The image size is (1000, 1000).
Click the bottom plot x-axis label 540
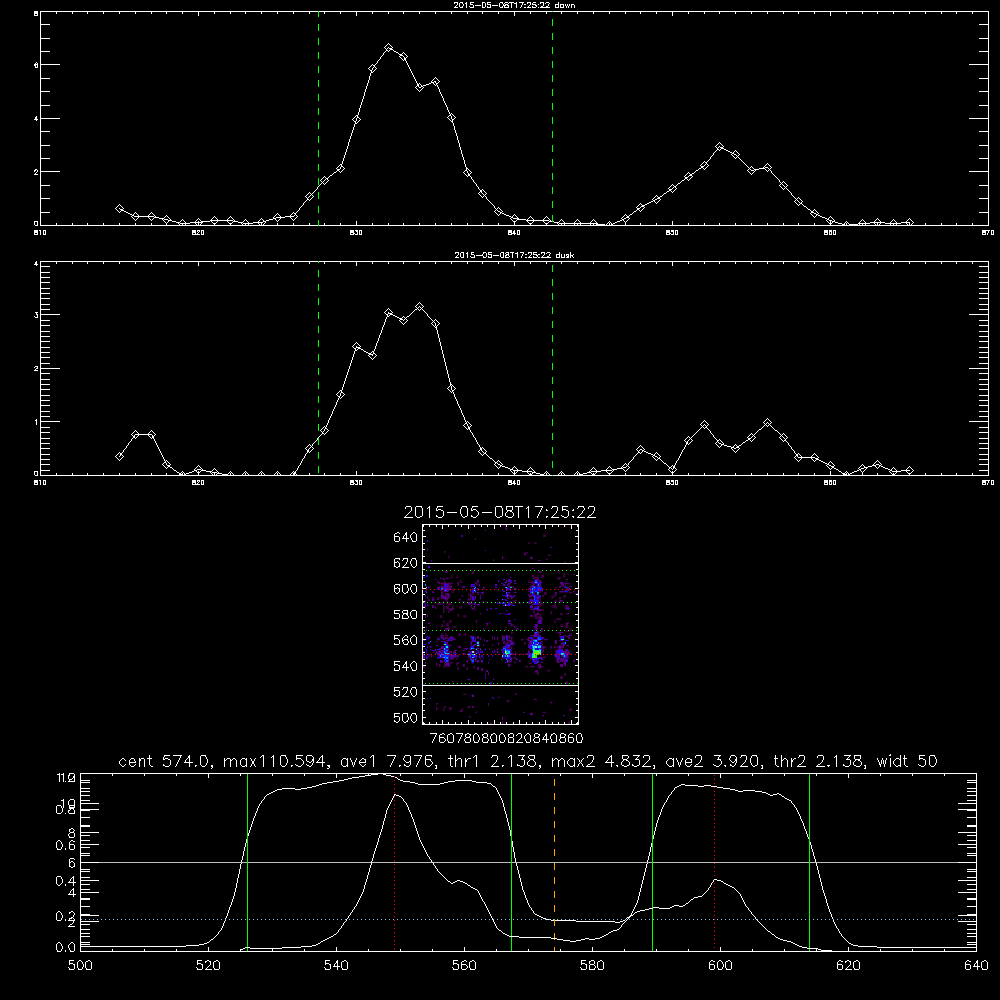click(336, 966)
